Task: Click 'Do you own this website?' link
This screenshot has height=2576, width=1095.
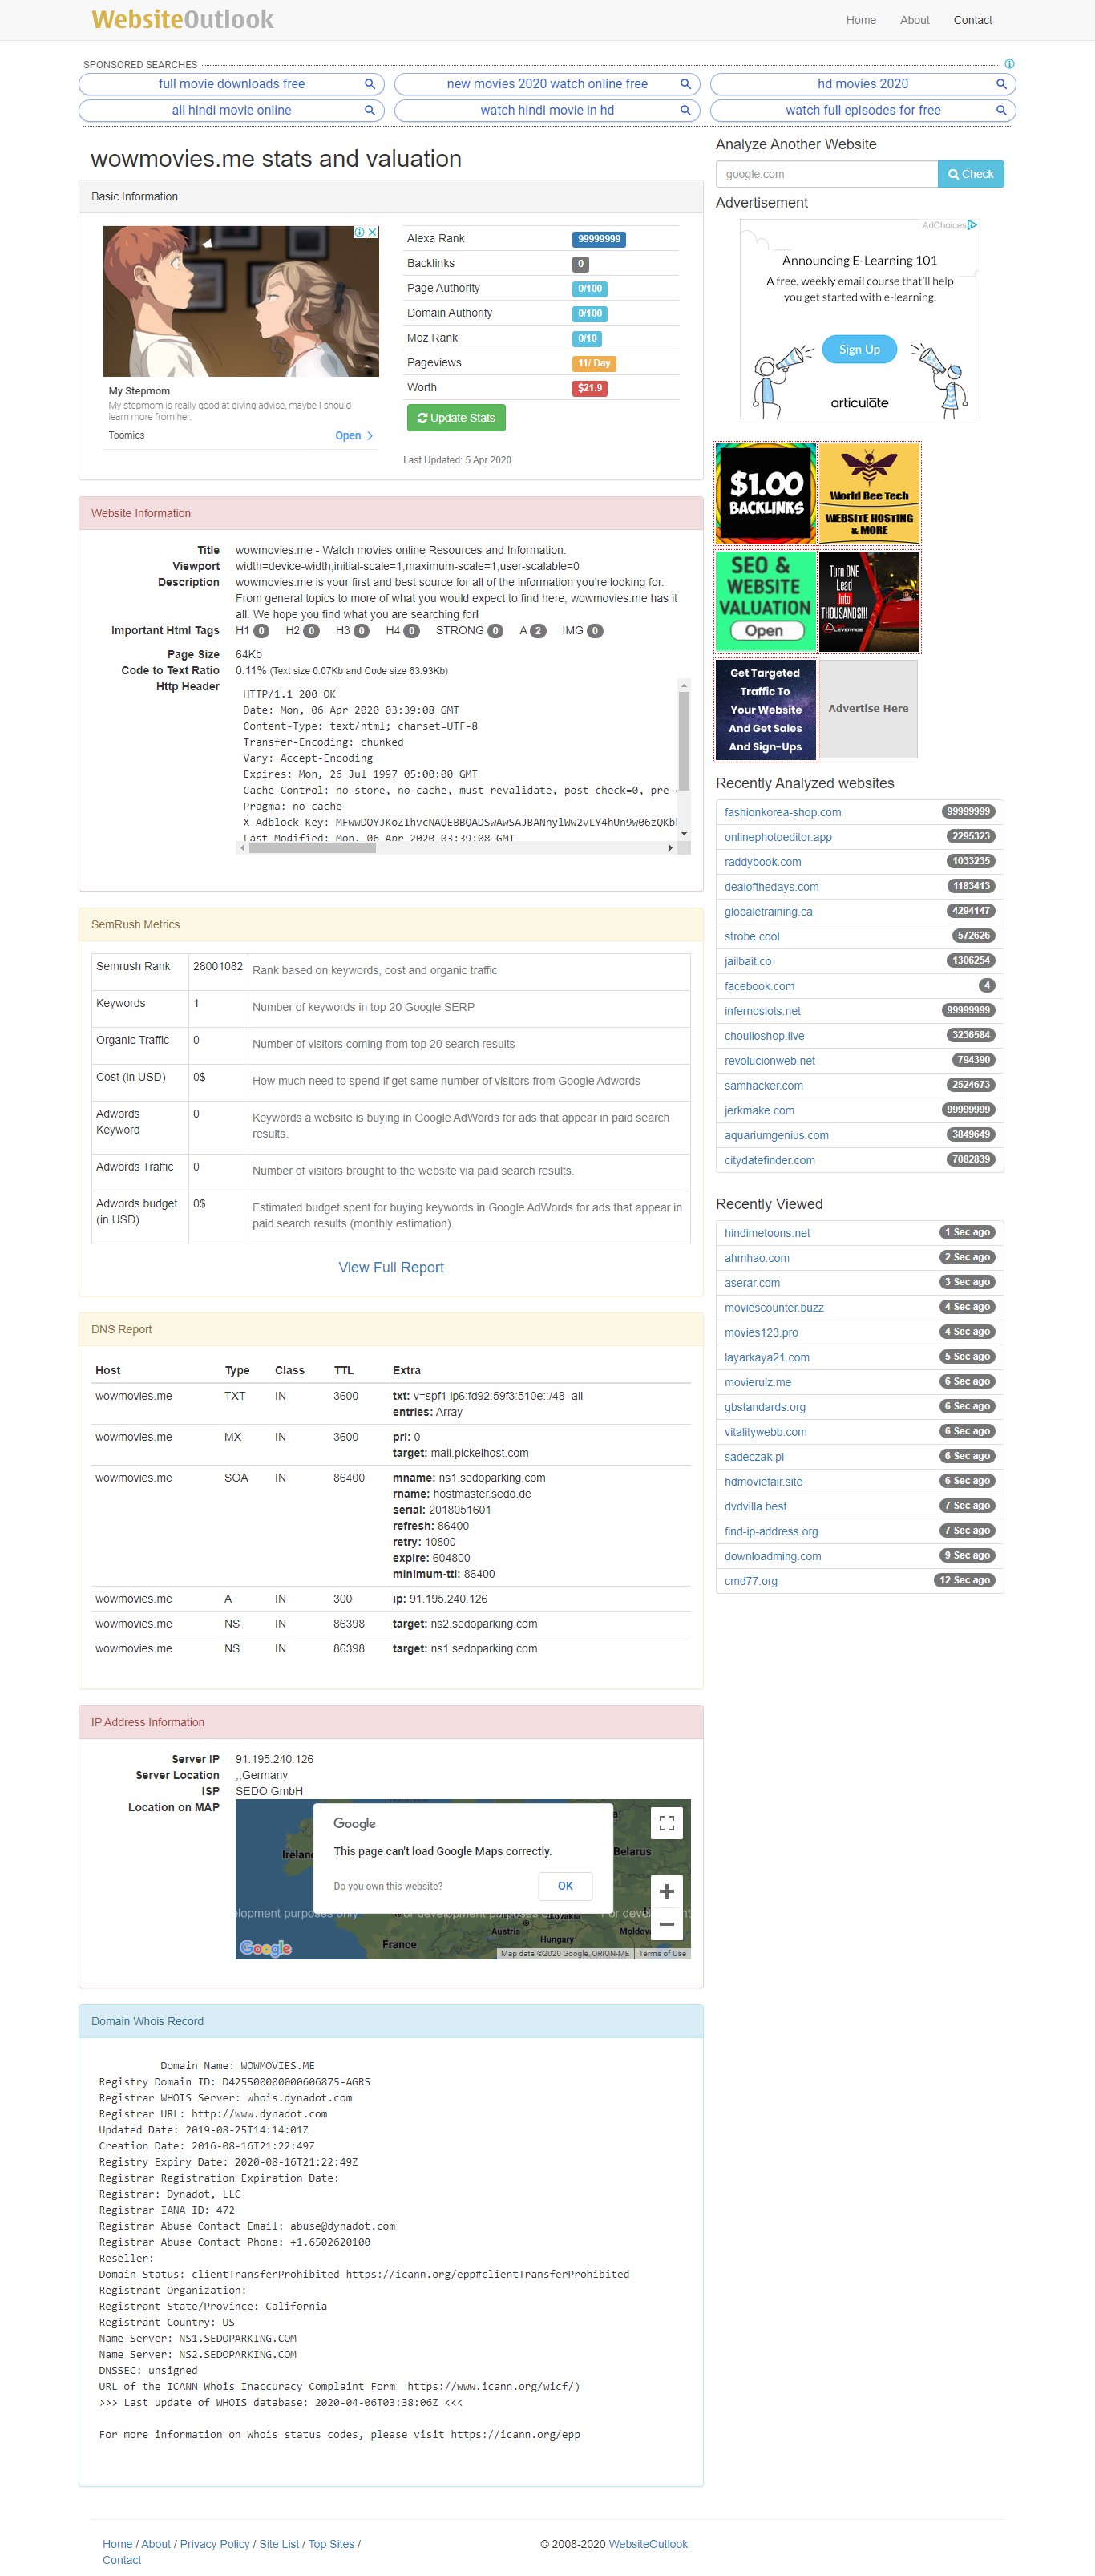Action: pyautogui.click(x=388, y=1887)
